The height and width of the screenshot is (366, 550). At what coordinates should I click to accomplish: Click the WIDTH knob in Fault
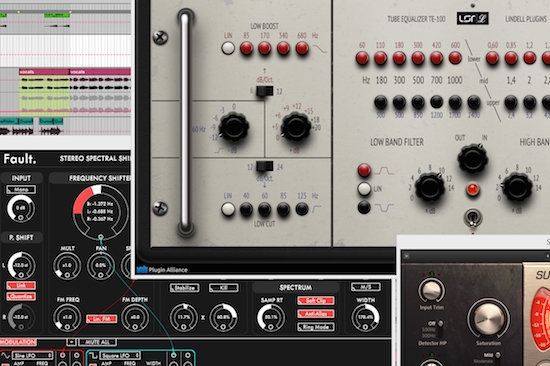(365, 317)
